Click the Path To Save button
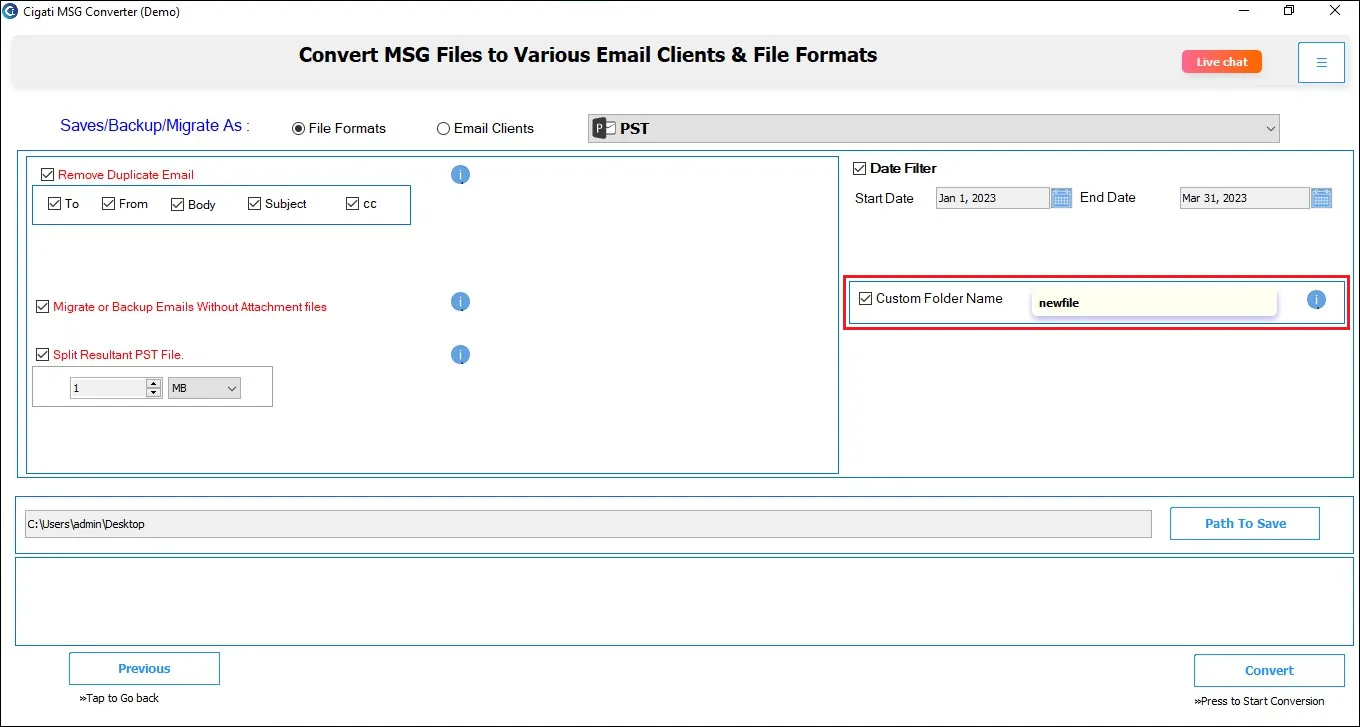 click(1245, 523)
